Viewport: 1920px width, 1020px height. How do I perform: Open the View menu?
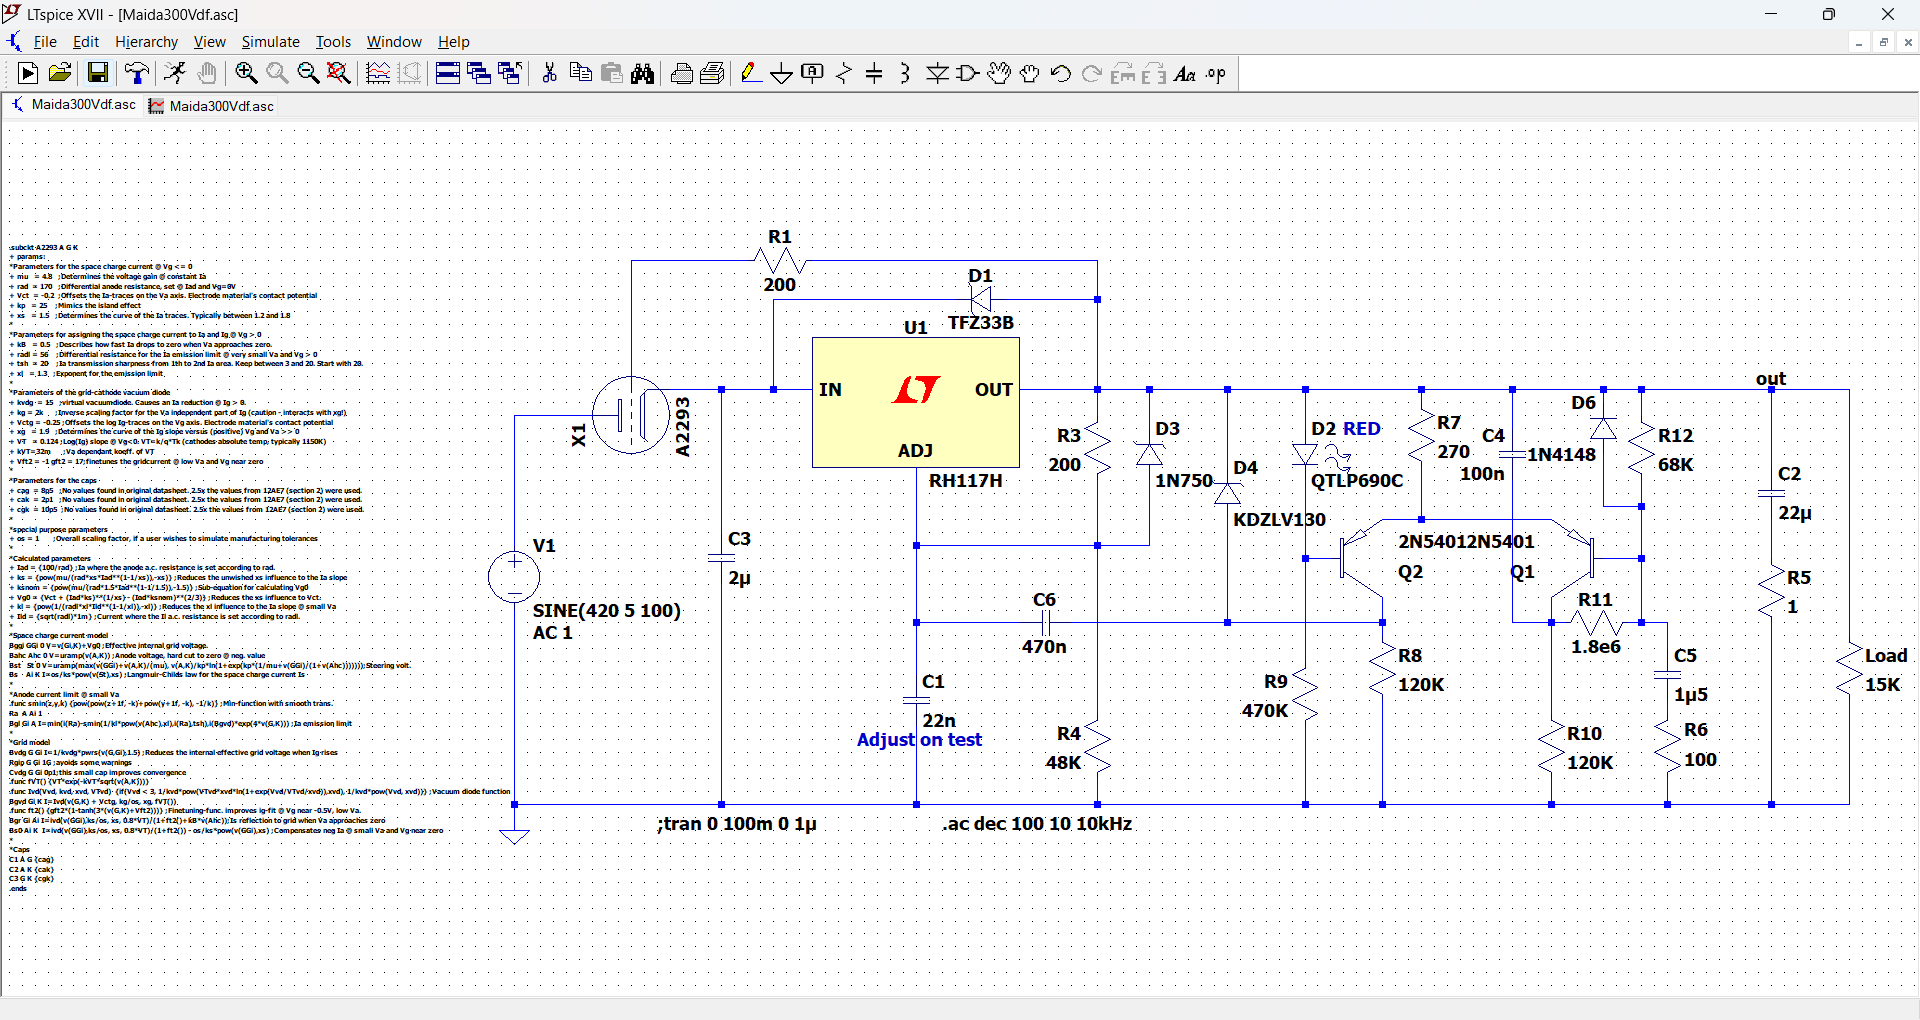209,42
